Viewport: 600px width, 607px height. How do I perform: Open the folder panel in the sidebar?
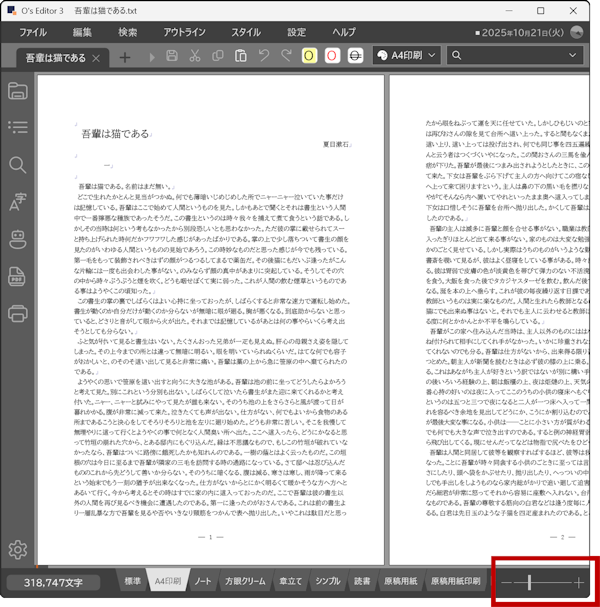coord(17,92)
